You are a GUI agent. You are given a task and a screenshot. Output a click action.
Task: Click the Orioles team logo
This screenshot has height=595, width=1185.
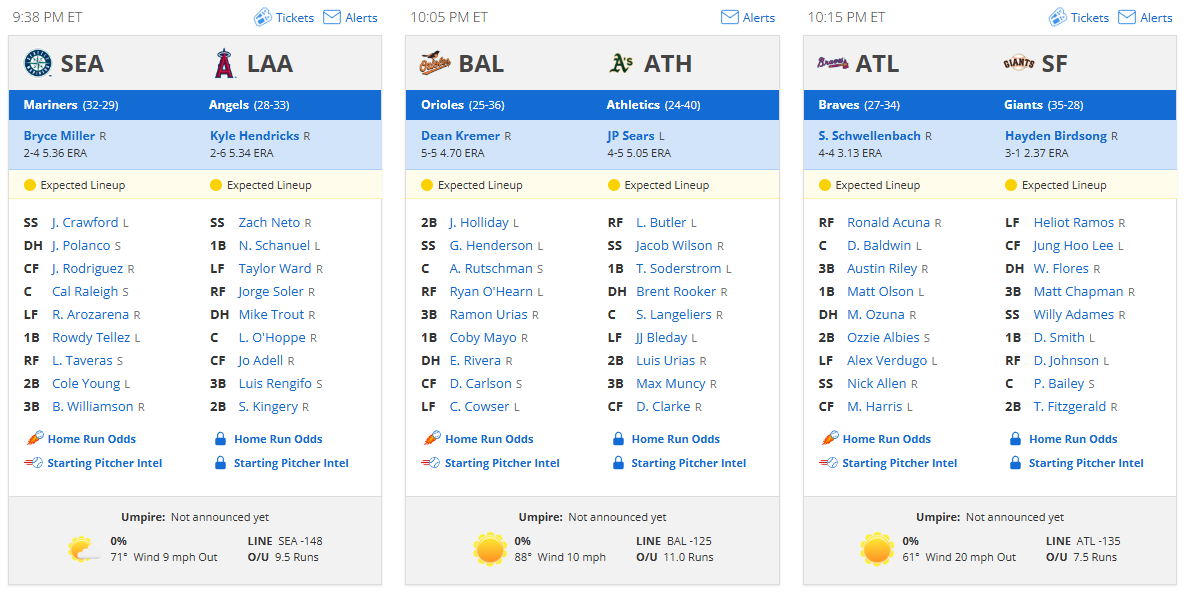[435, 64]
